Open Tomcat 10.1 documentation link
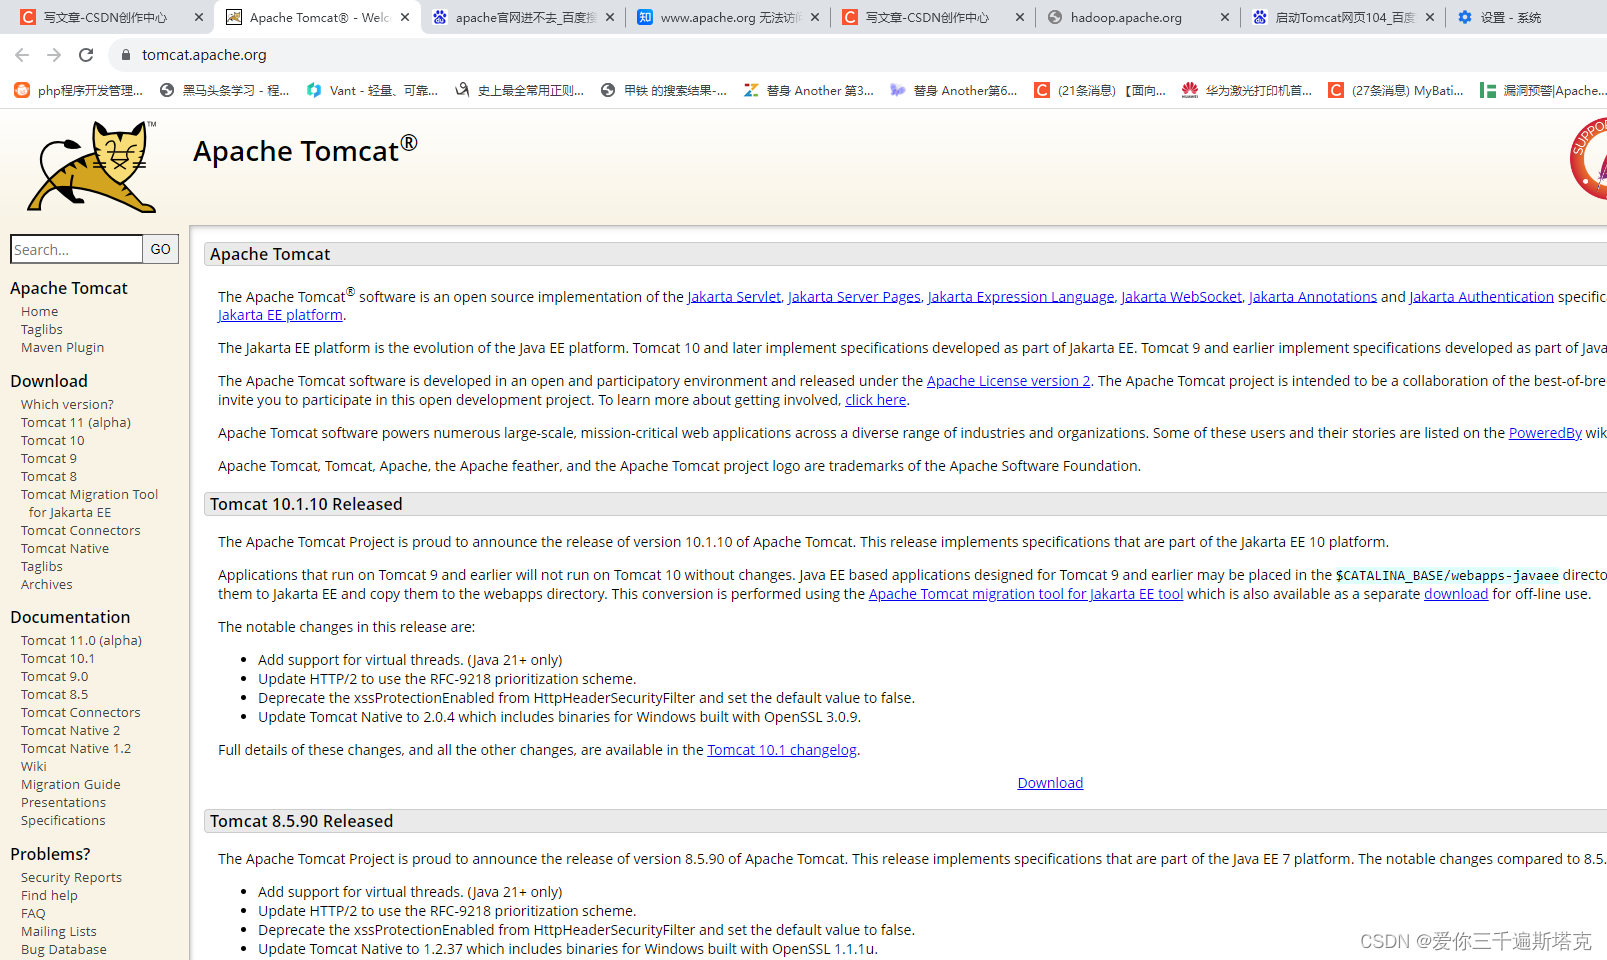The height and width of the screenshot is (960, 1607). [58, 658]
